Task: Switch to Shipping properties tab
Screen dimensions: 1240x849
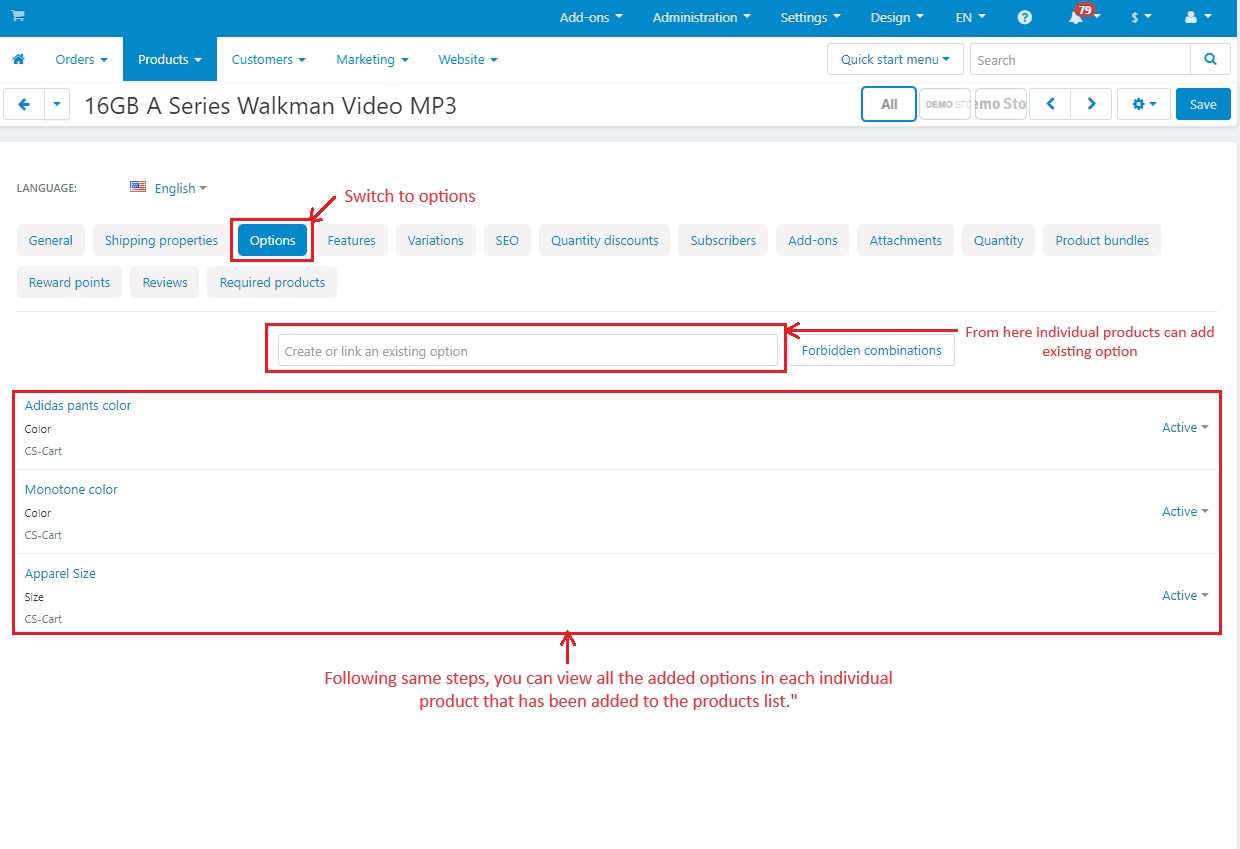Action: tap(161, 240)
